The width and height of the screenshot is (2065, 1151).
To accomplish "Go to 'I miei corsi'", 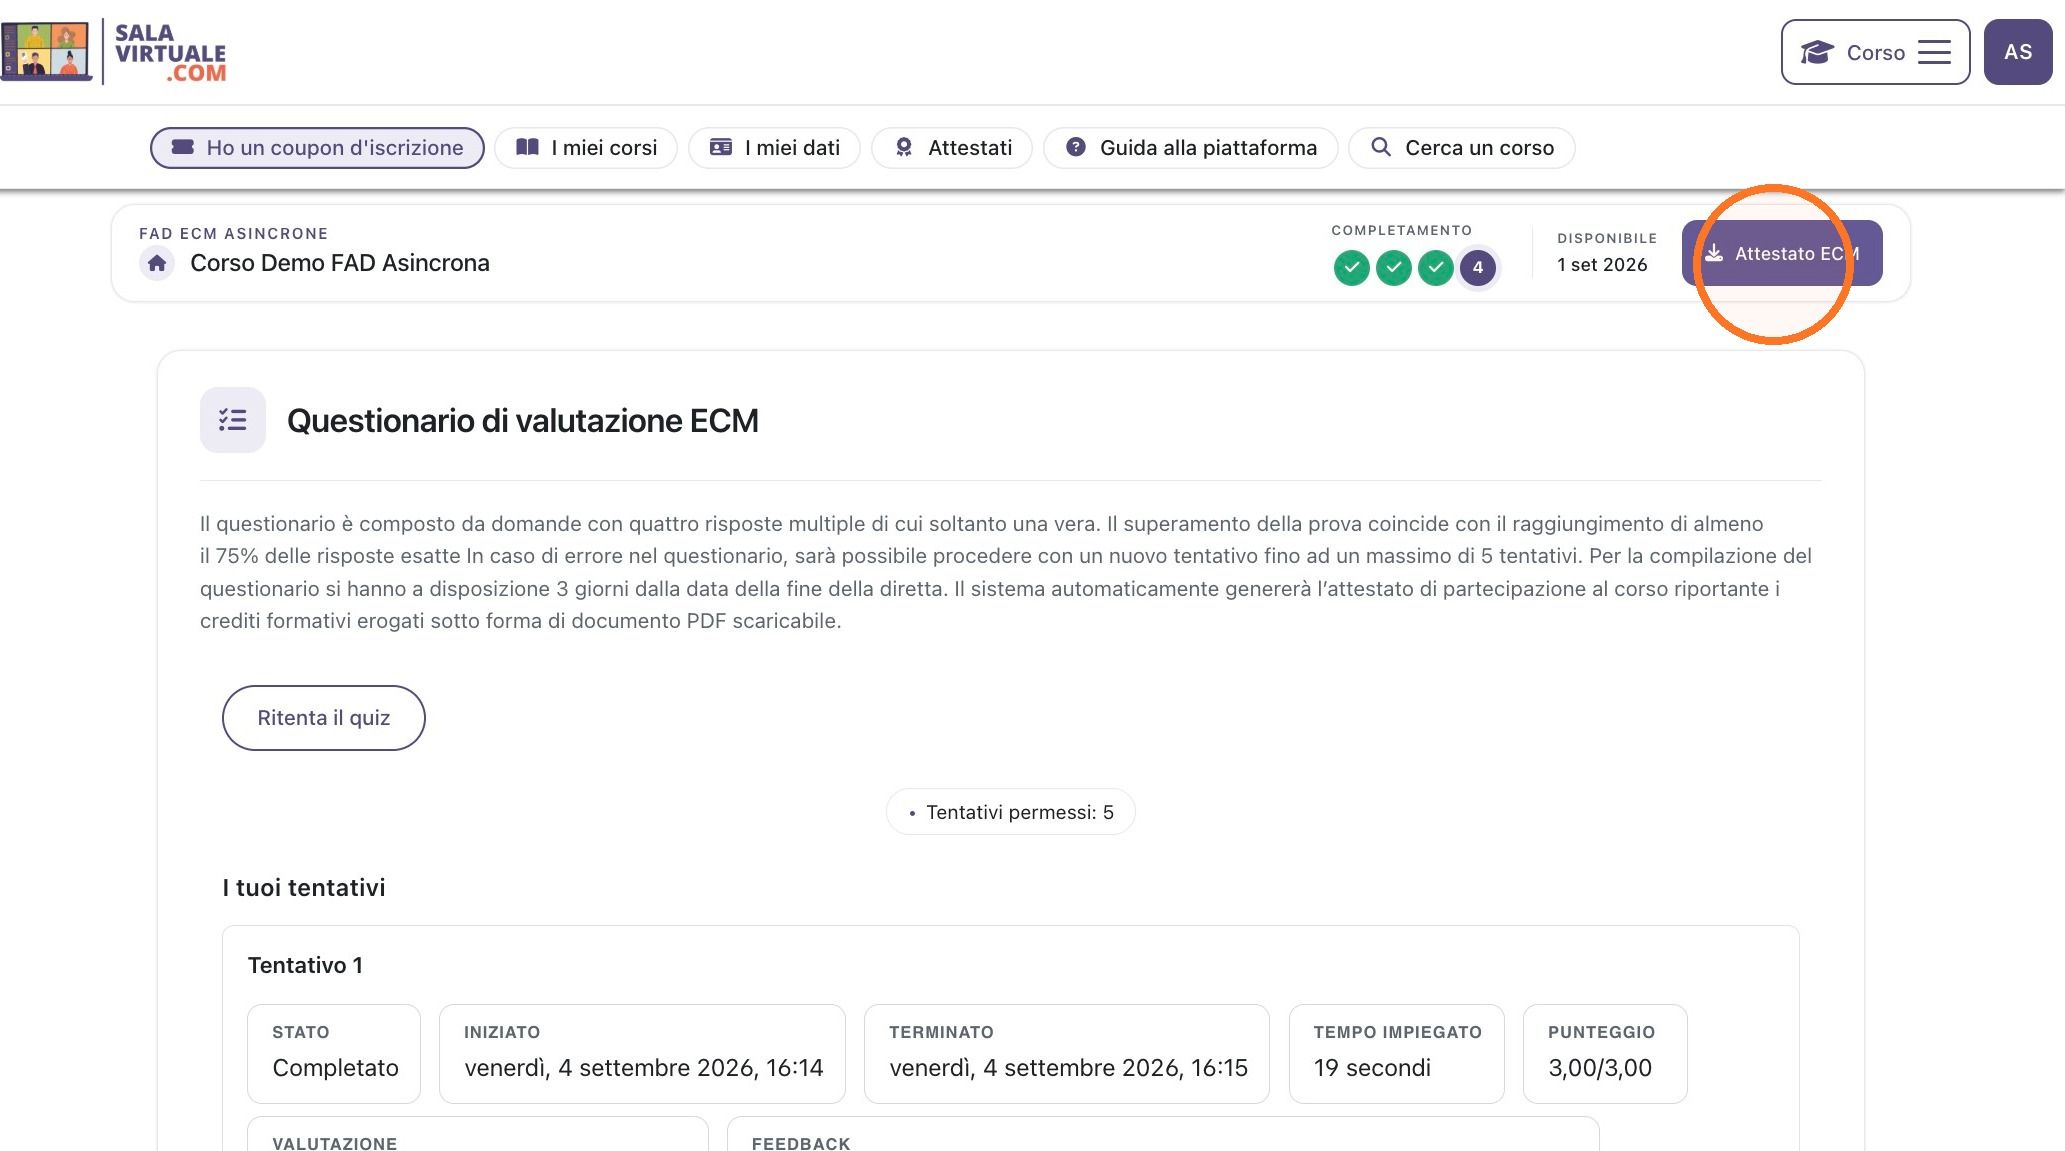I will coord(586,148).
